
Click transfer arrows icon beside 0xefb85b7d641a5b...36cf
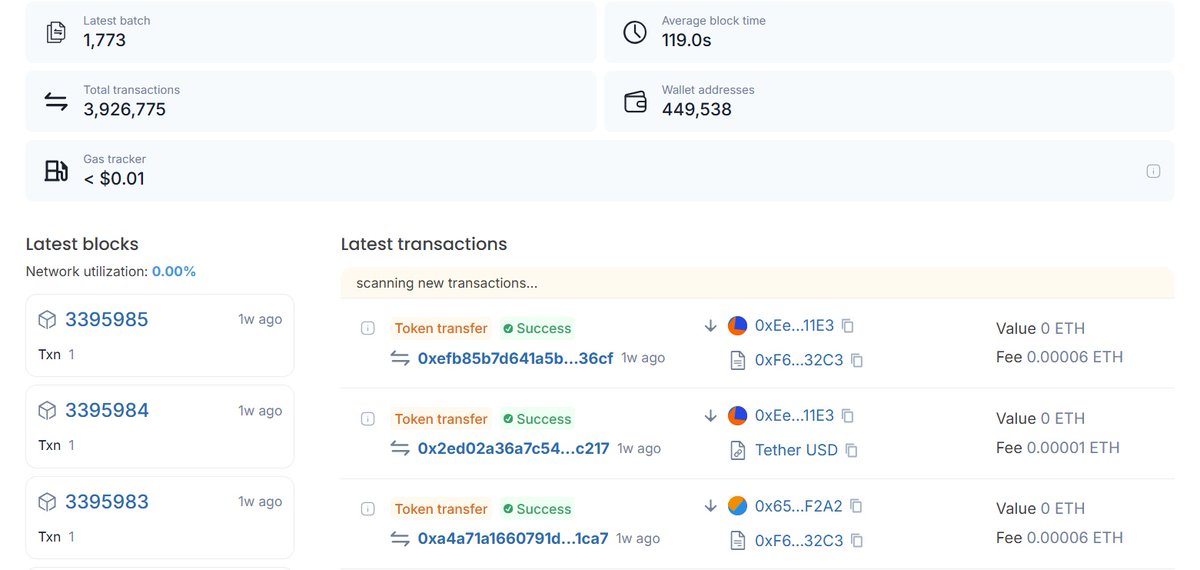[x=400, y=358]
